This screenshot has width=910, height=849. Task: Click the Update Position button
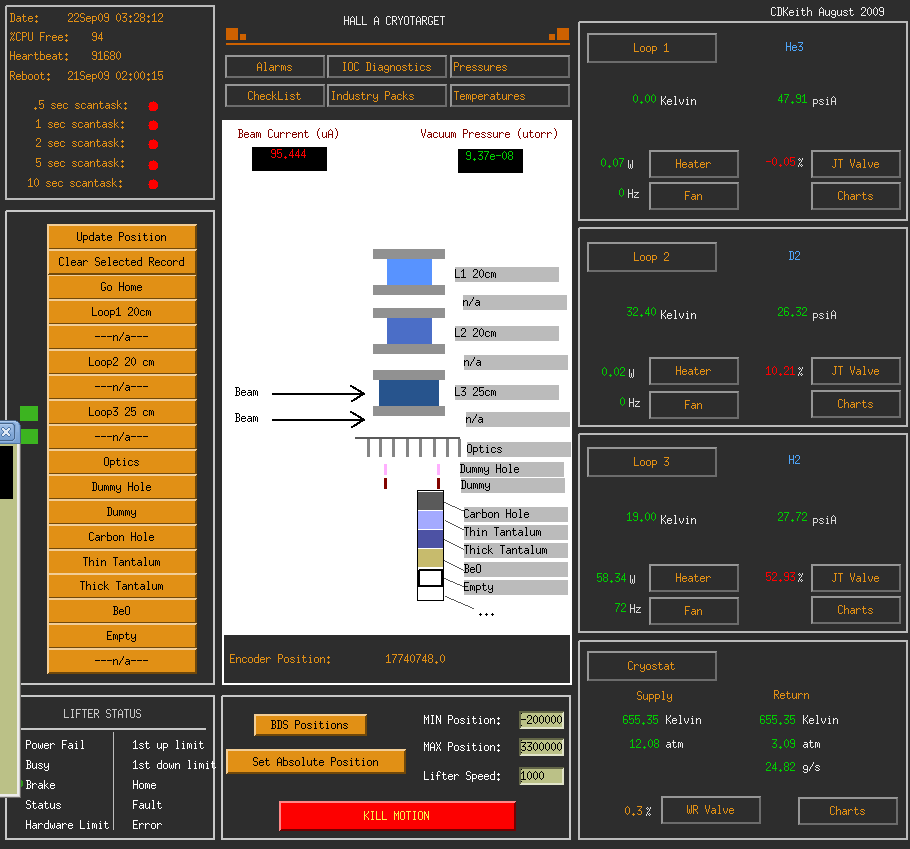point(122,237)
